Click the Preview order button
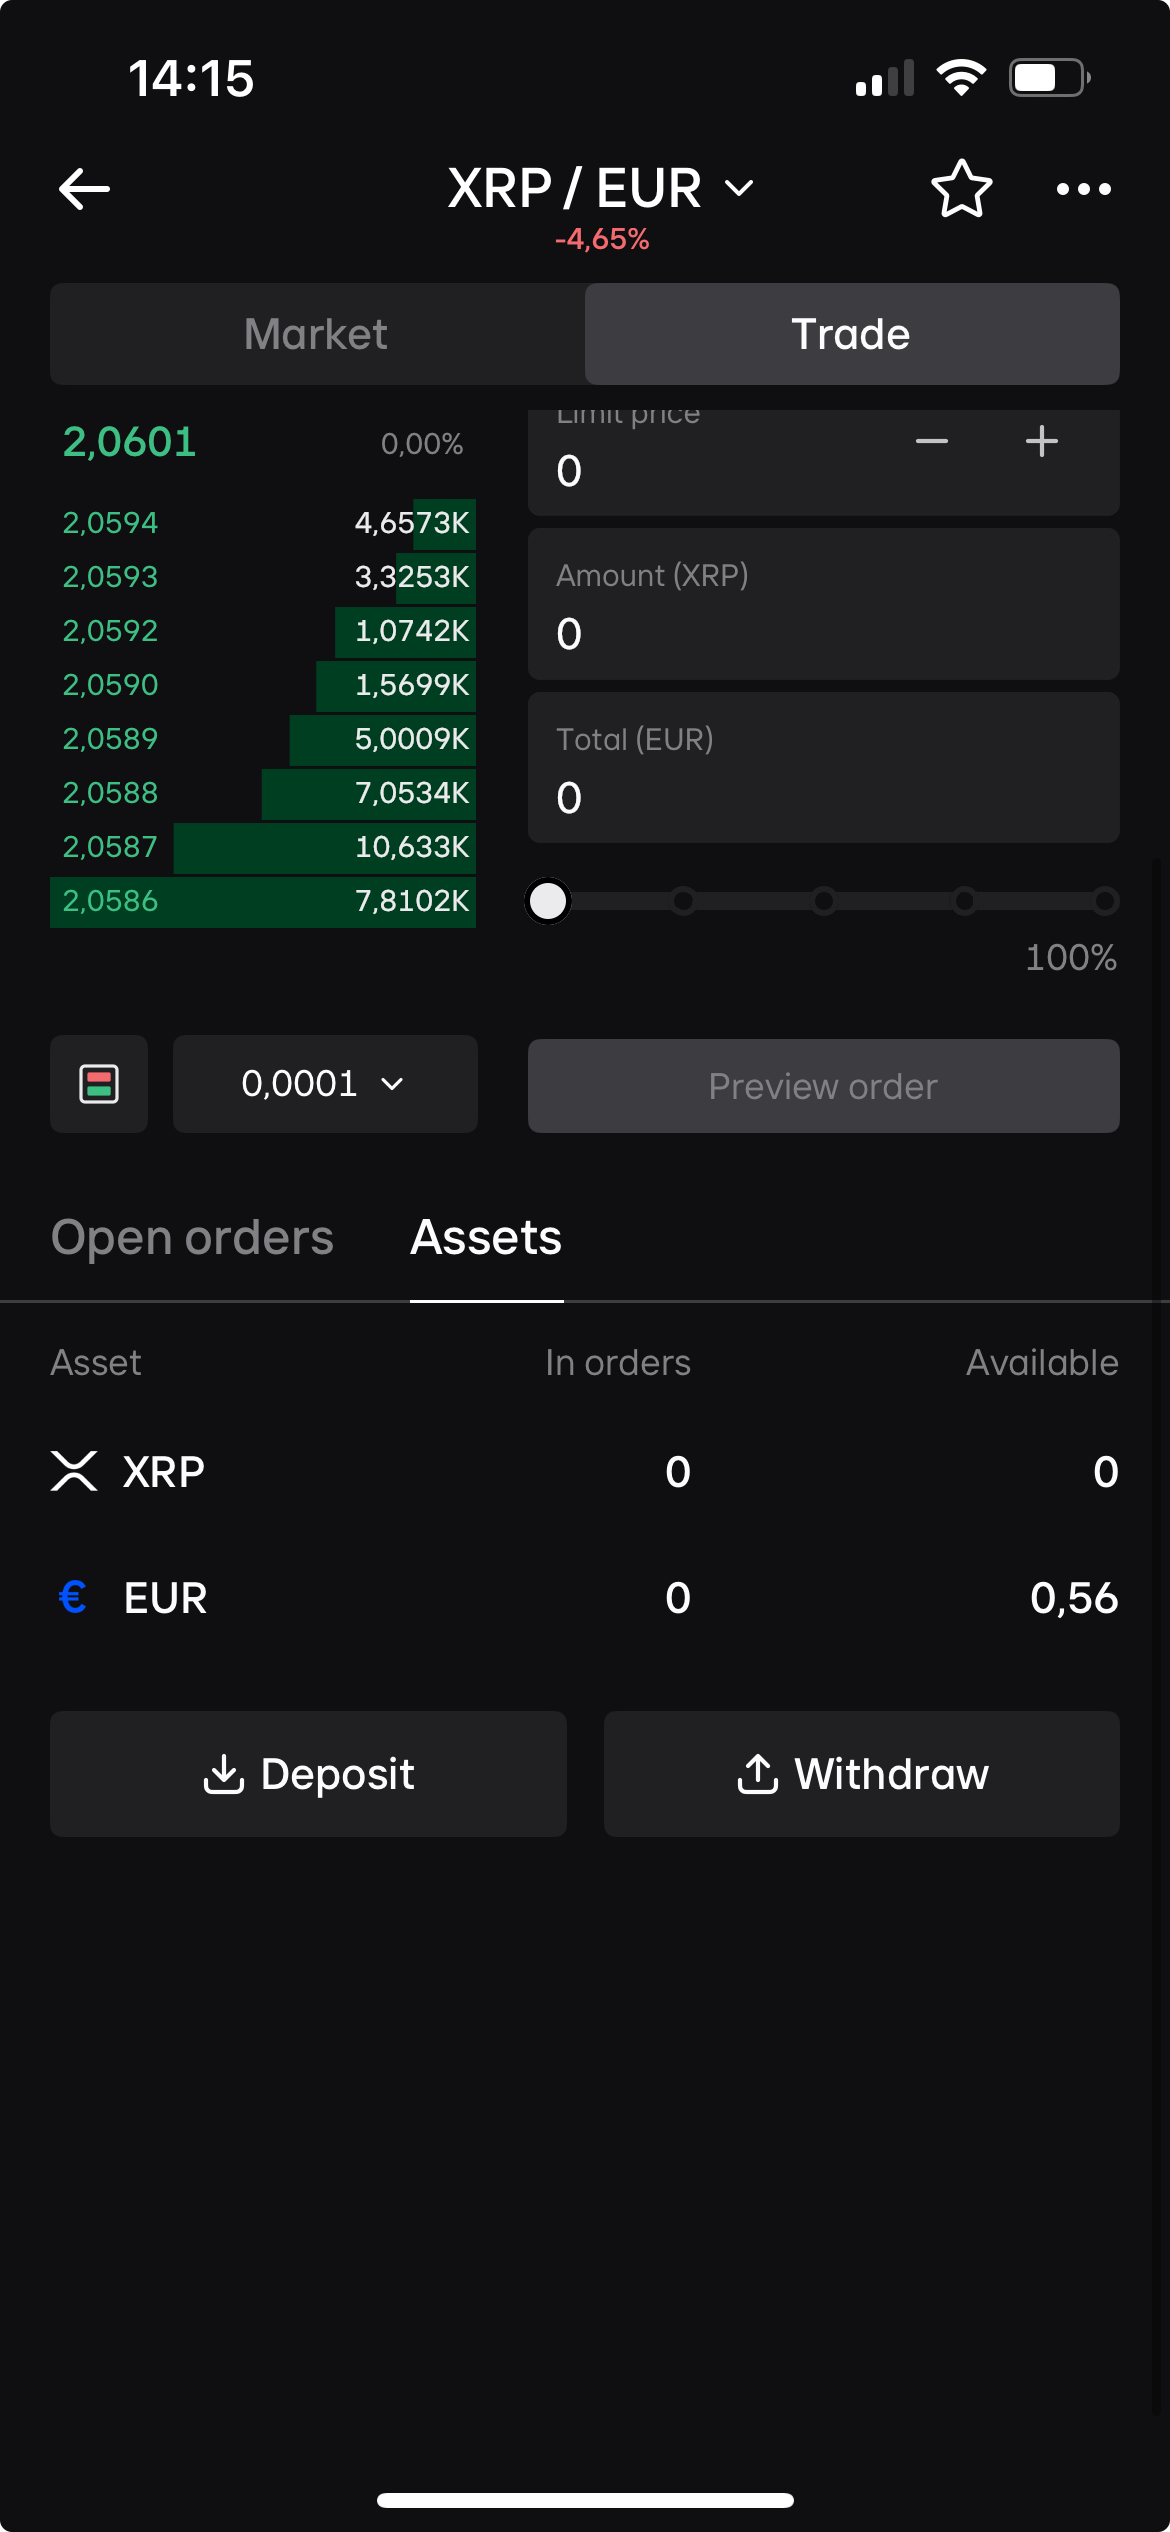 tap(823, 1086)
